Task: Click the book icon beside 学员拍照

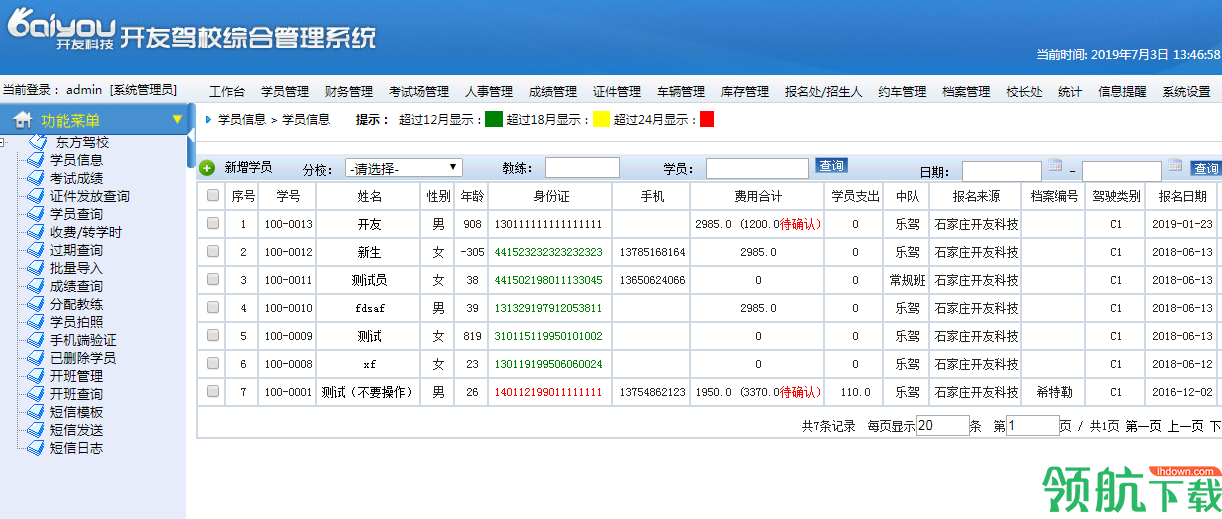Action: click(36, 322)
